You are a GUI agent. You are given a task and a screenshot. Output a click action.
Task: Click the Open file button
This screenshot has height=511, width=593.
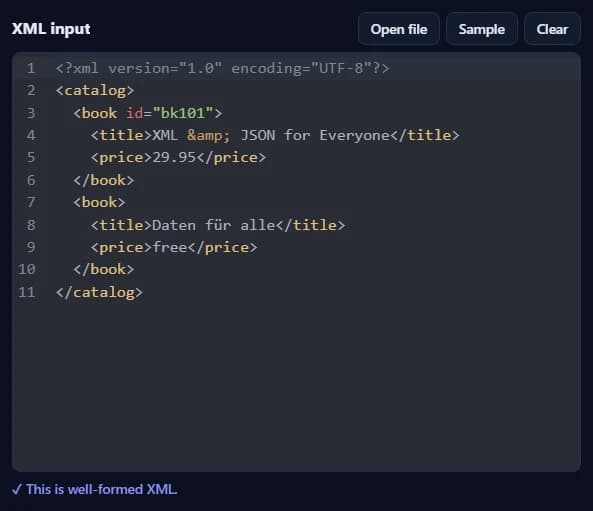tap(399, 29)
